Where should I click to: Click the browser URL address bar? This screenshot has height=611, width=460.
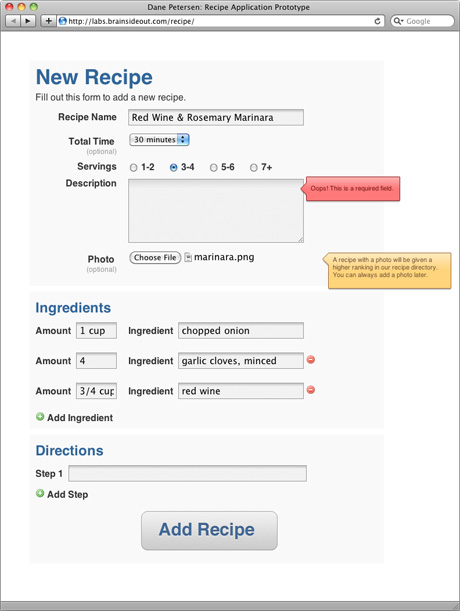(x=221, y=21)
